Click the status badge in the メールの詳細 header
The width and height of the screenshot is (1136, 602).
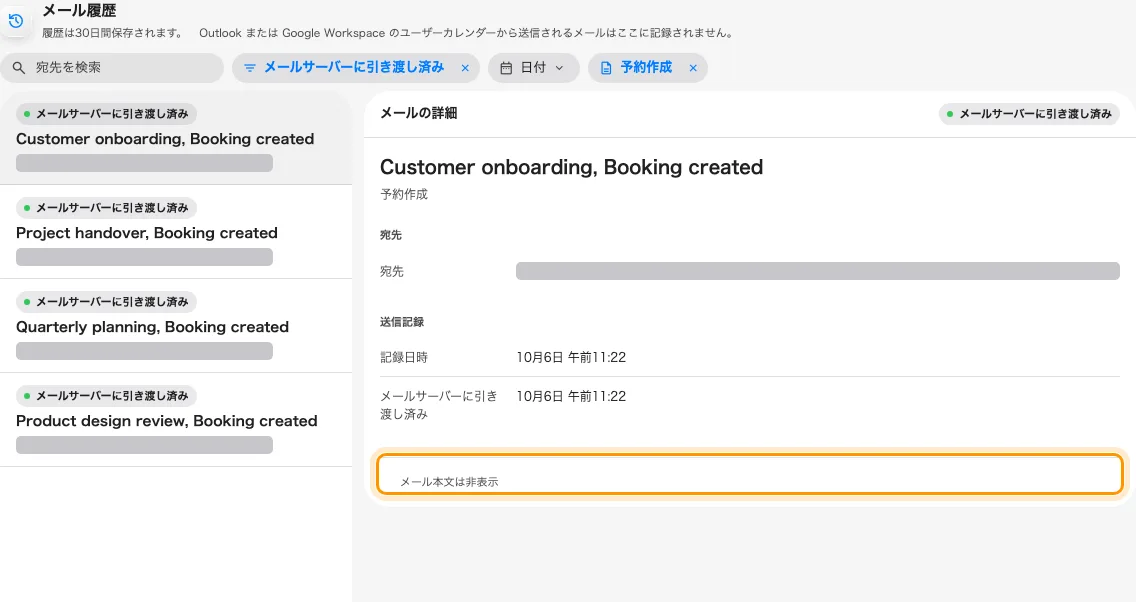[1030, 114]
